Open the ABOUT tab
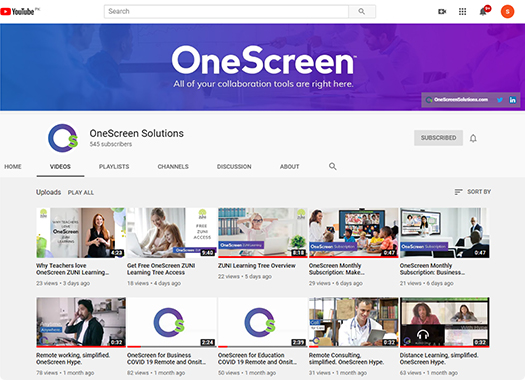This screenshot has width=525, height=380. tap(290, 167)
